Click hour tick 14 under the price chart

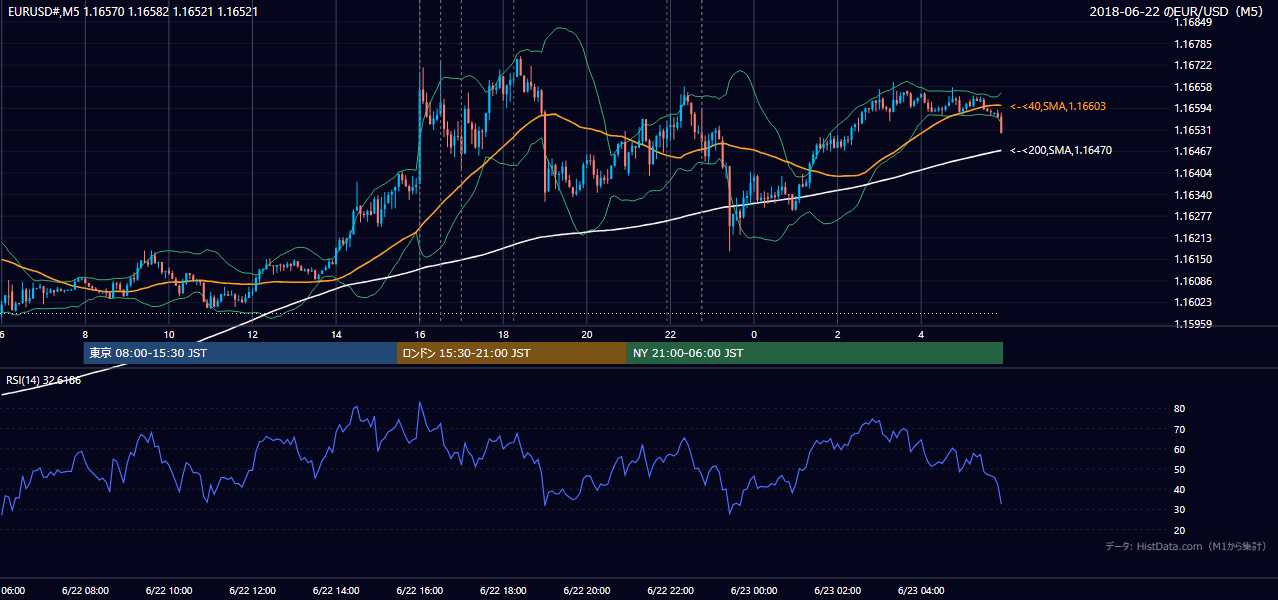336,334
